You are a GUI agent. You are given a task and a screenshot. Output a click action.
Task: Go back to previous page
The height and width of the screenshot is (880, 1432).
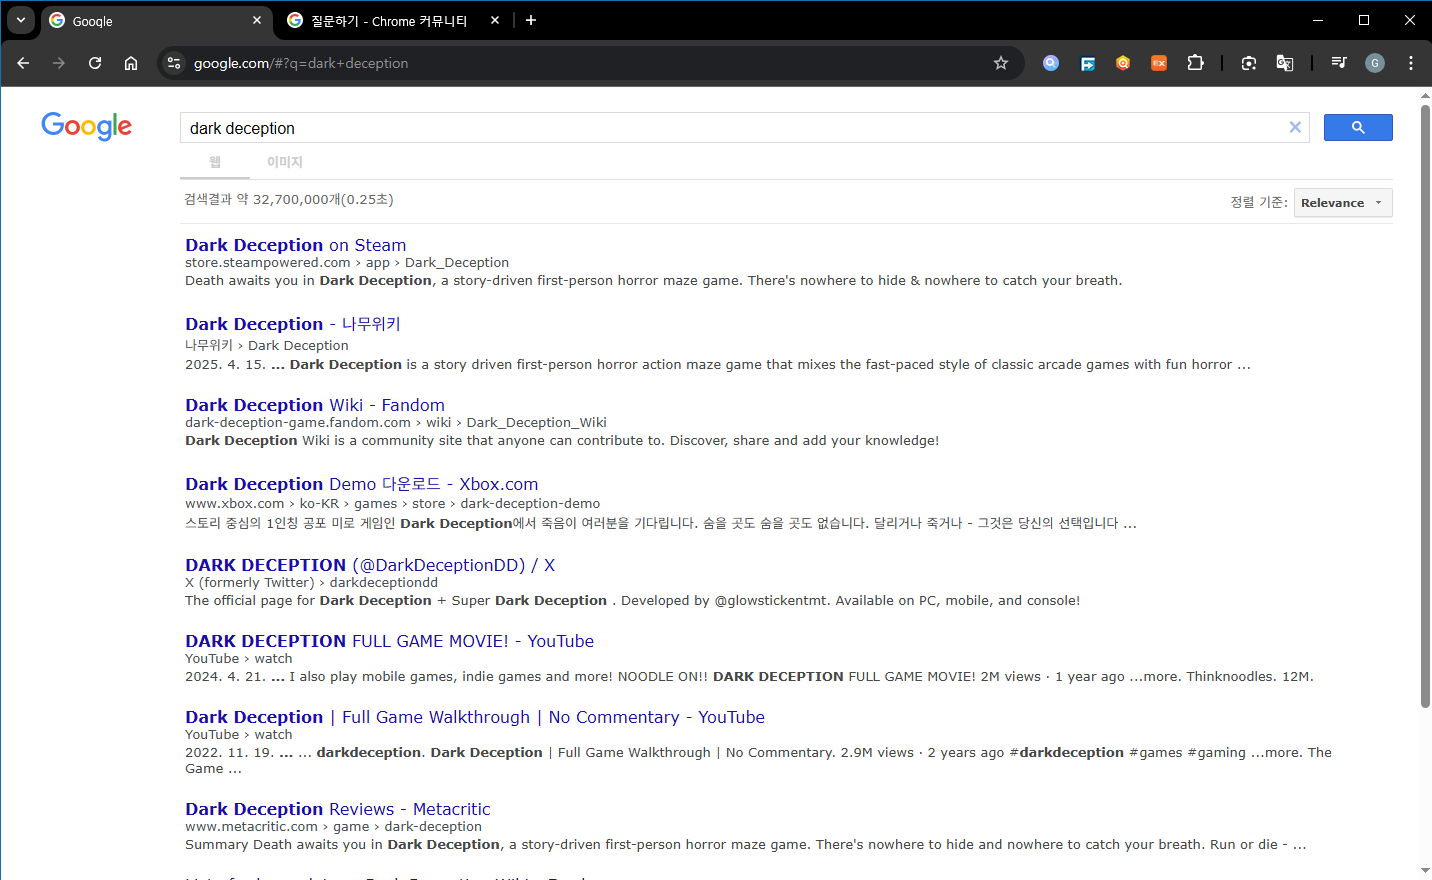[23, 63]
